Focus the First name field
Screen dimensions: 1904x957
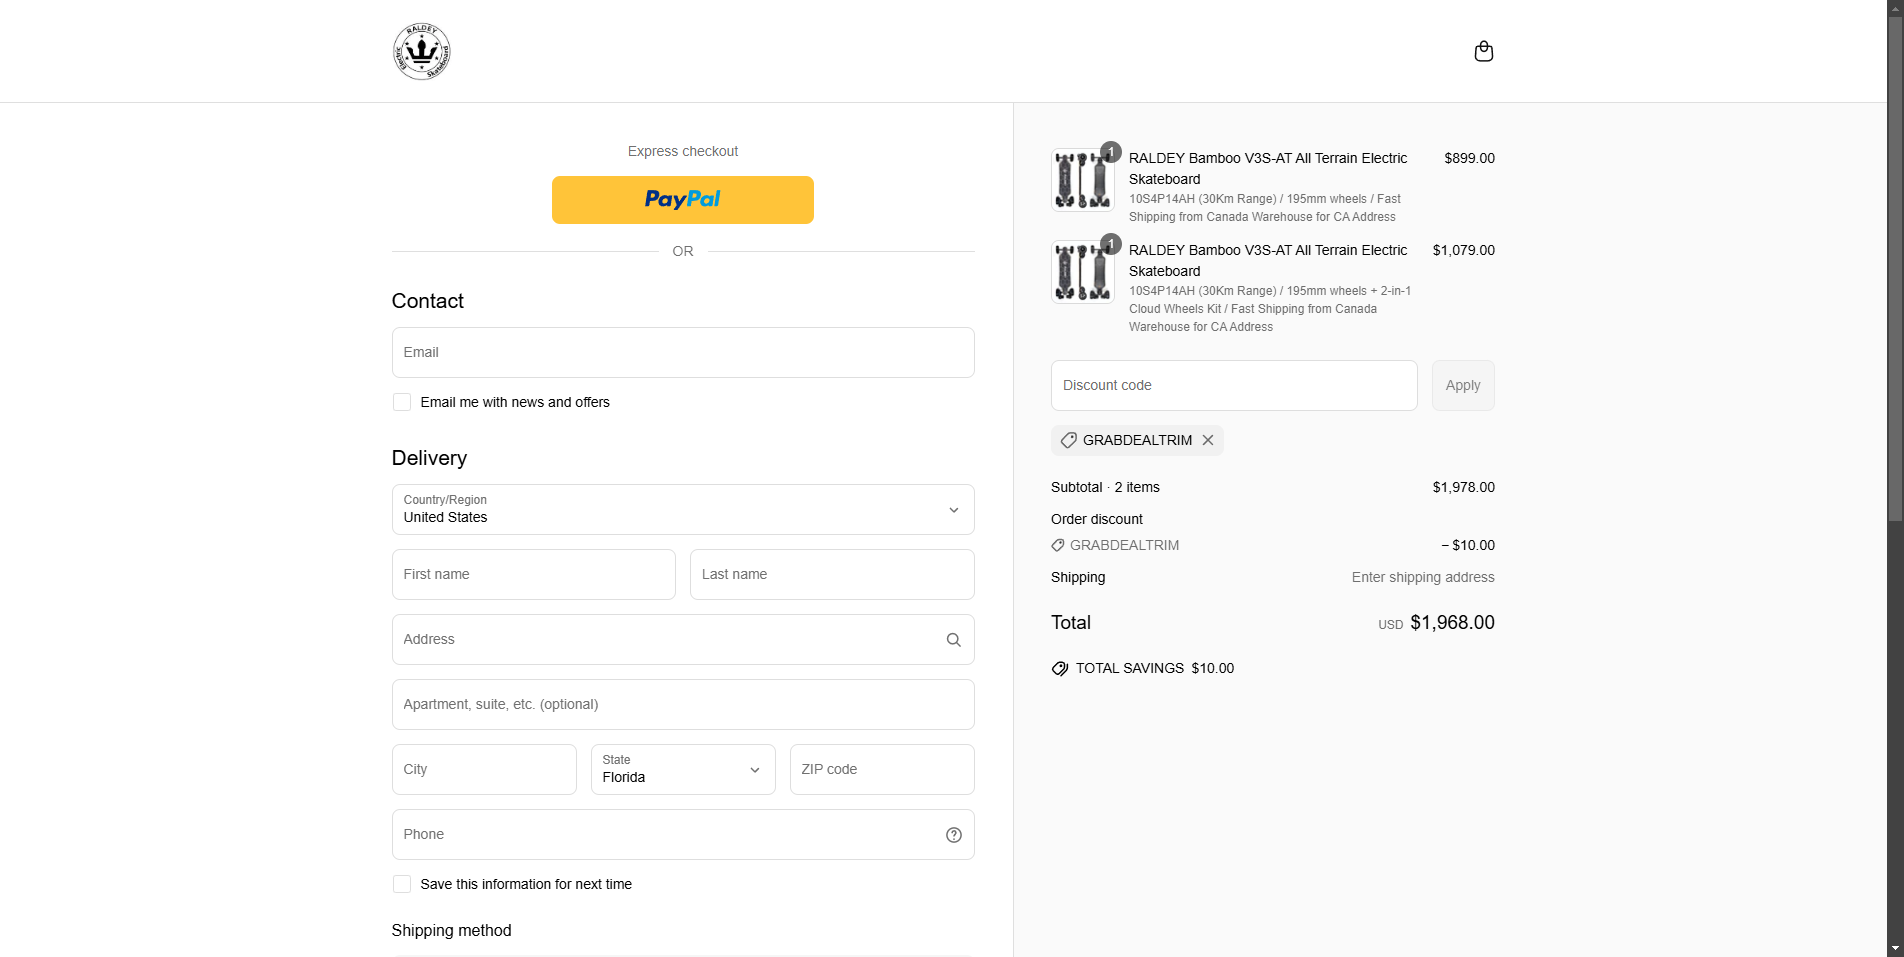[534, 574]
